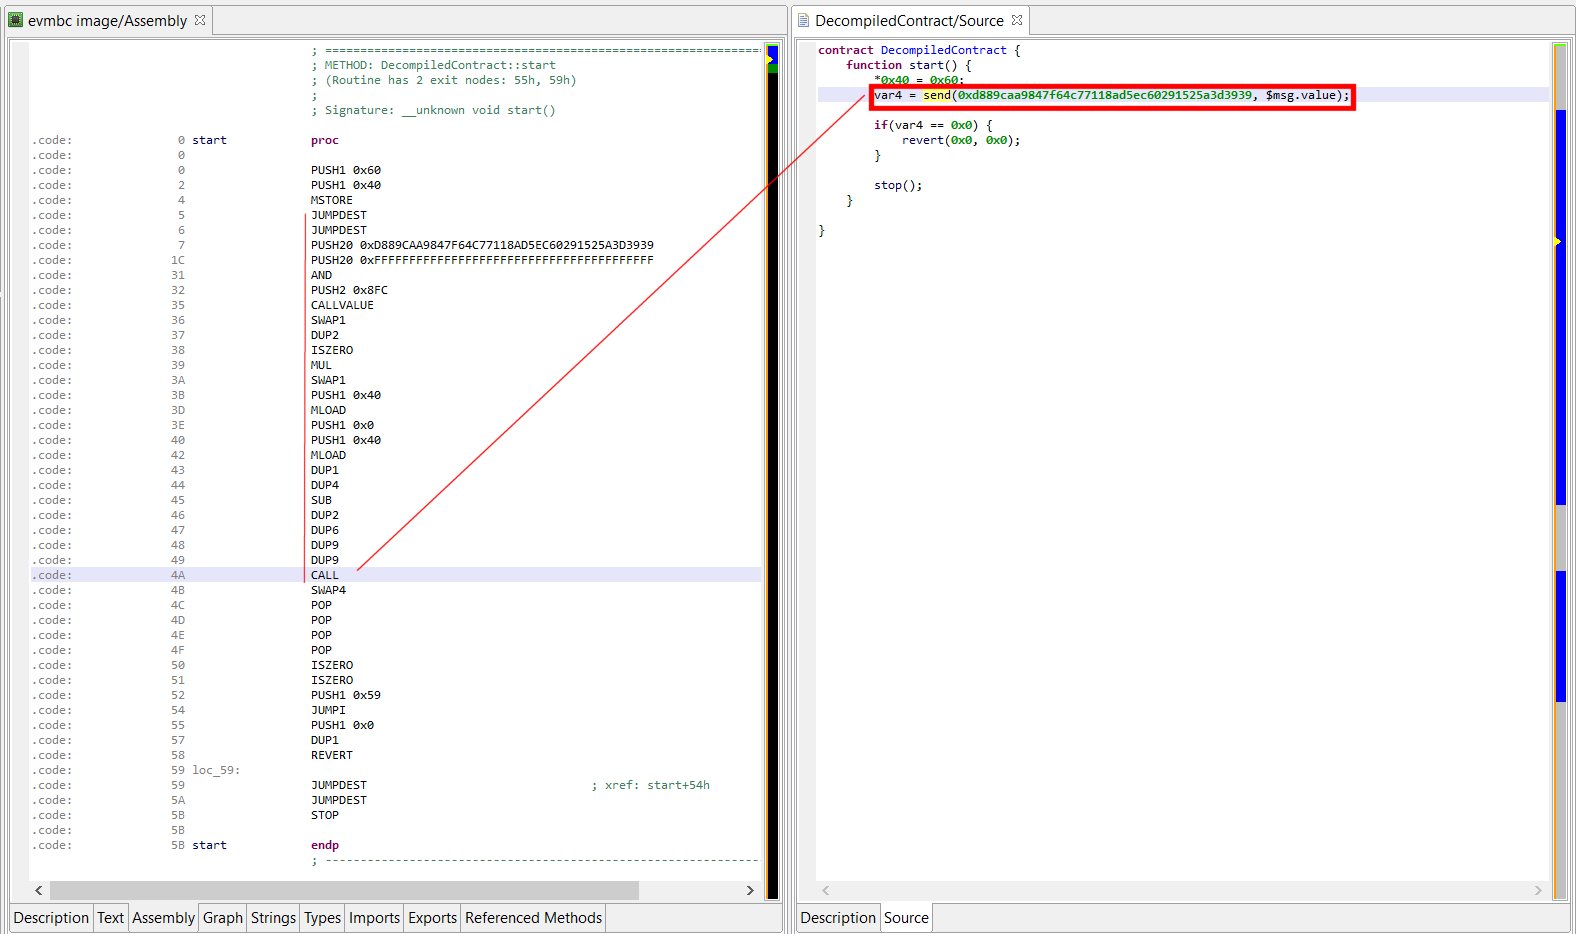Viewport: 1576px width, 934px height.
Task: Click the AND instruction
Action: pyautogui.click(x=321, y=275)
